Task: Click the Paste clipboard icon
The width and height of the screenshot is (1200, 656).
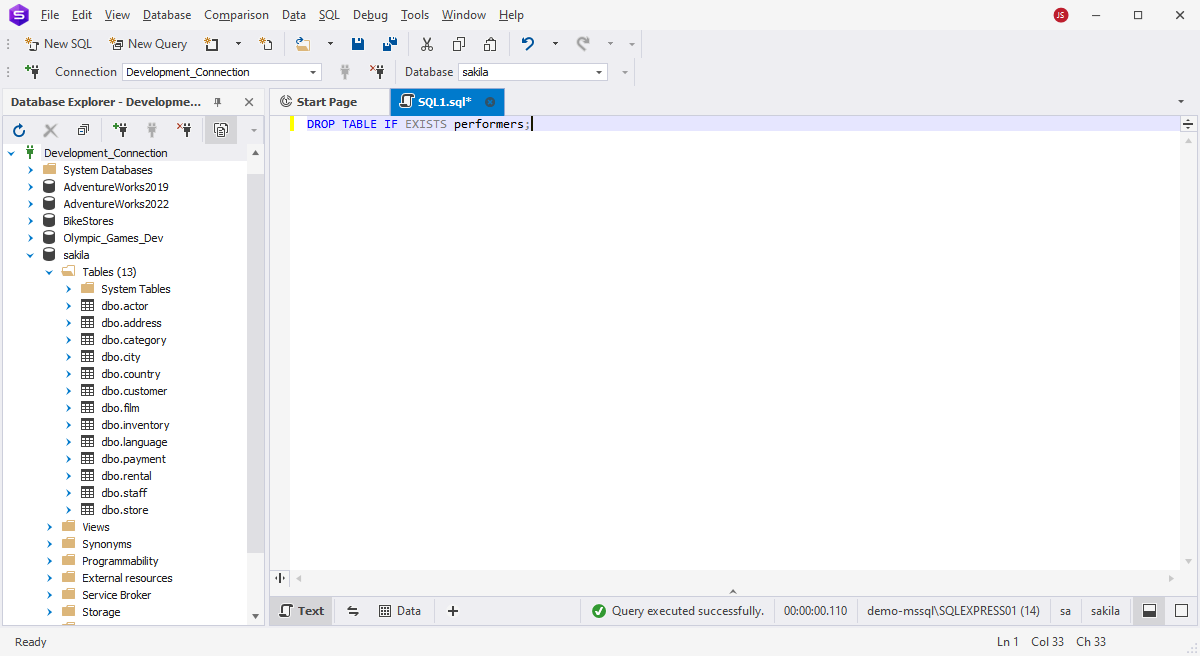Action: pos(490,44)
